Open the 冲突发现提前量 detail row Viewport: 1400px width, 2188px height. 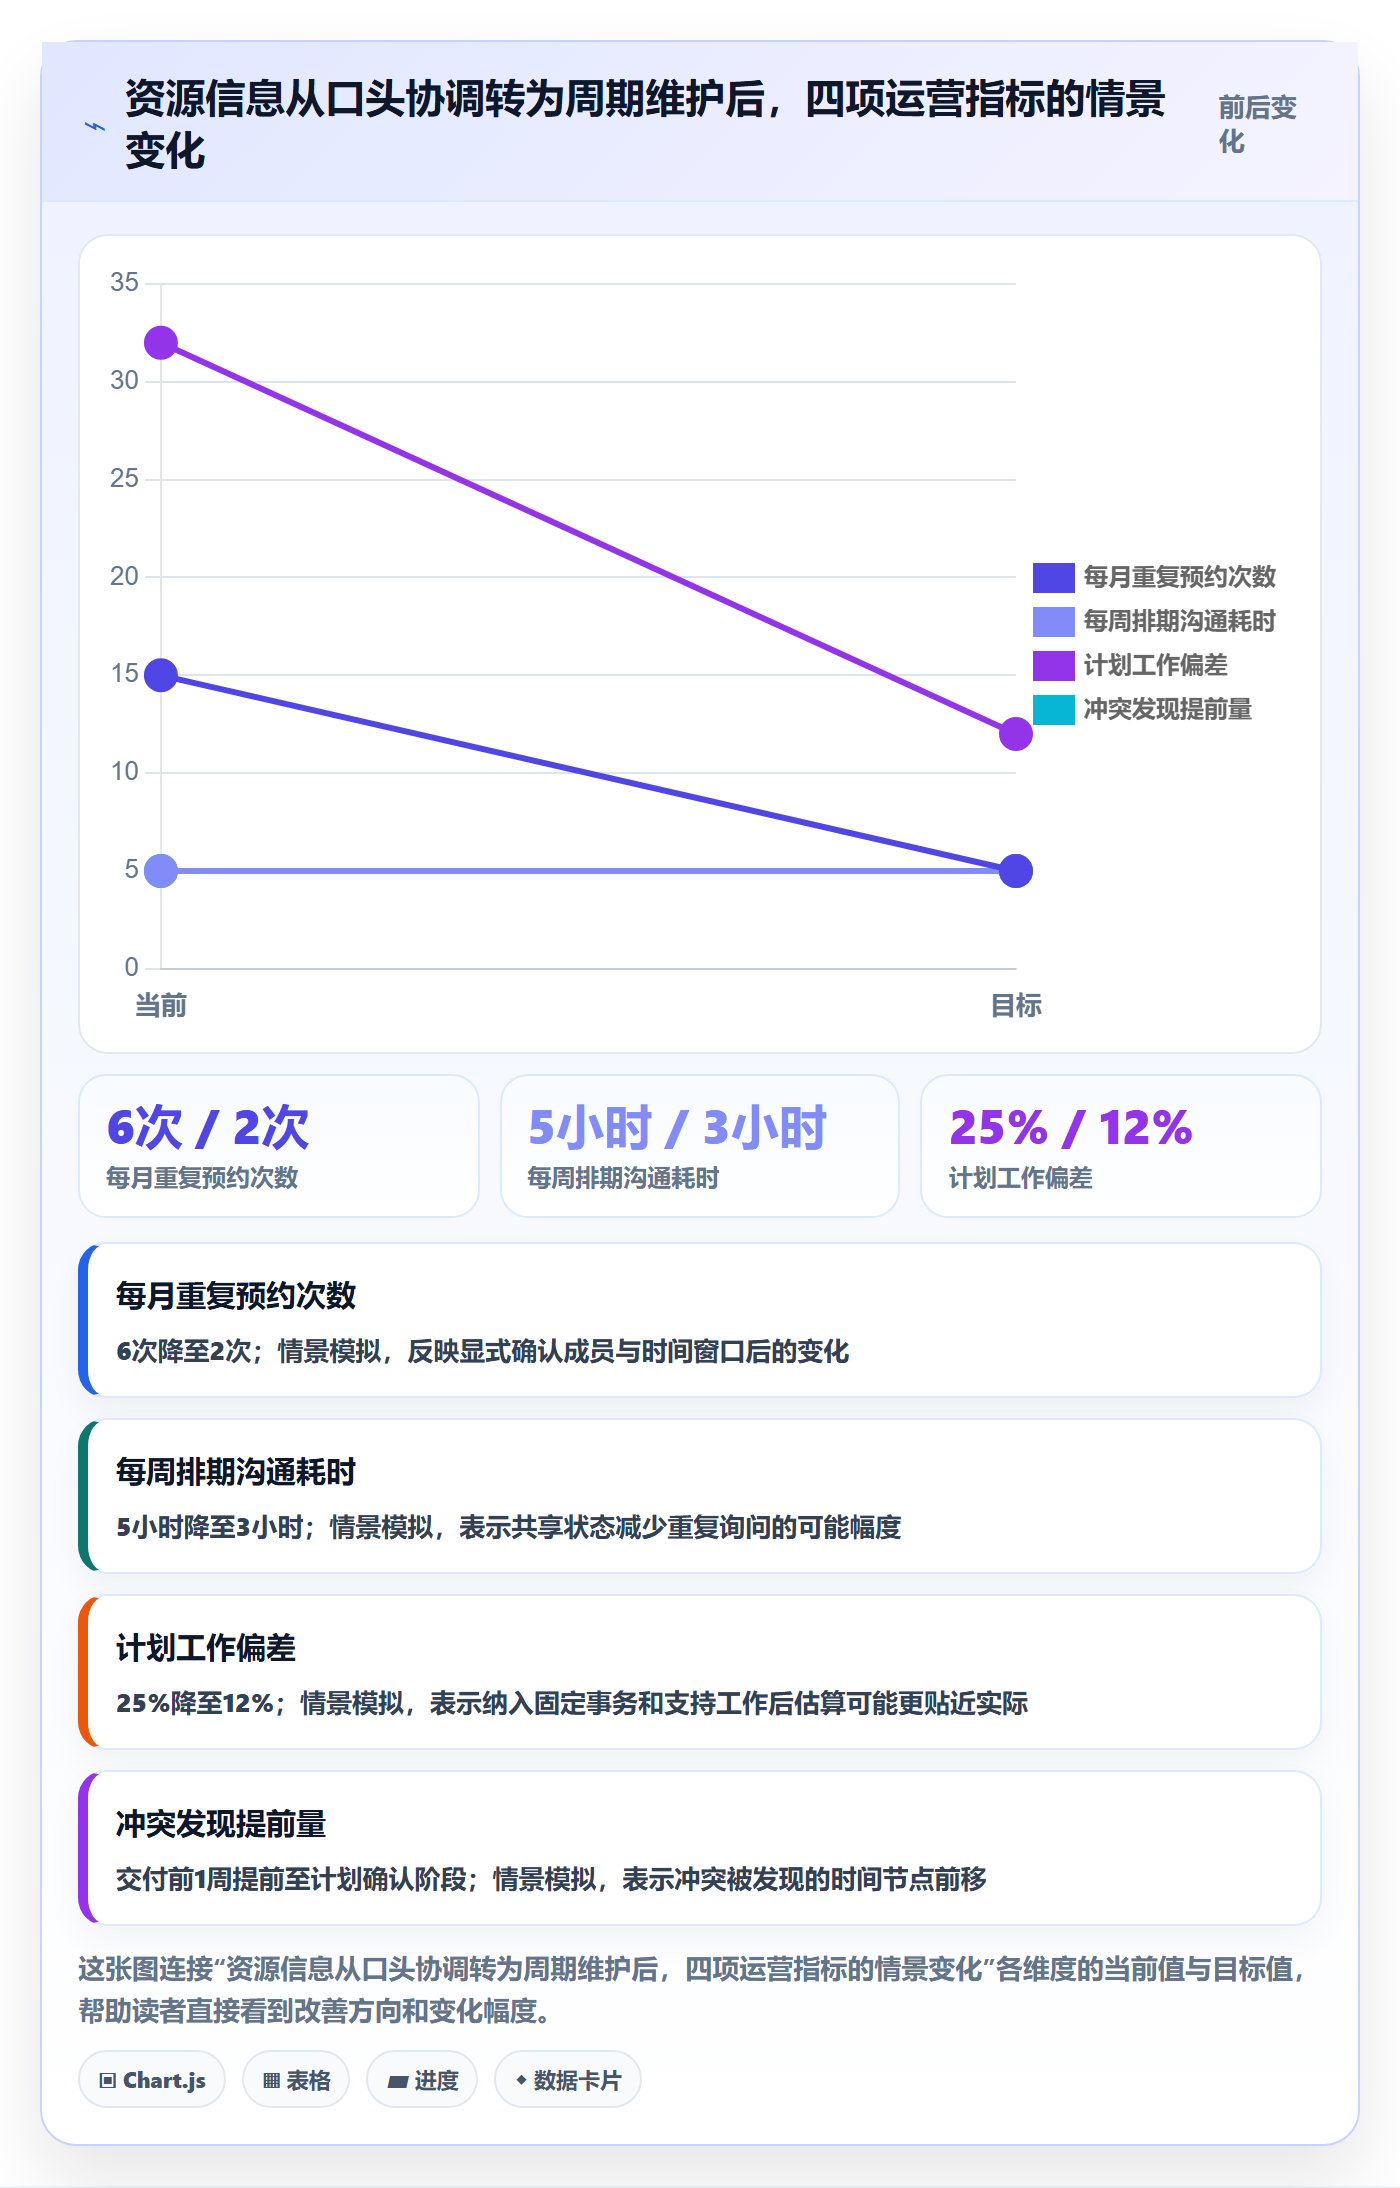700,1848
